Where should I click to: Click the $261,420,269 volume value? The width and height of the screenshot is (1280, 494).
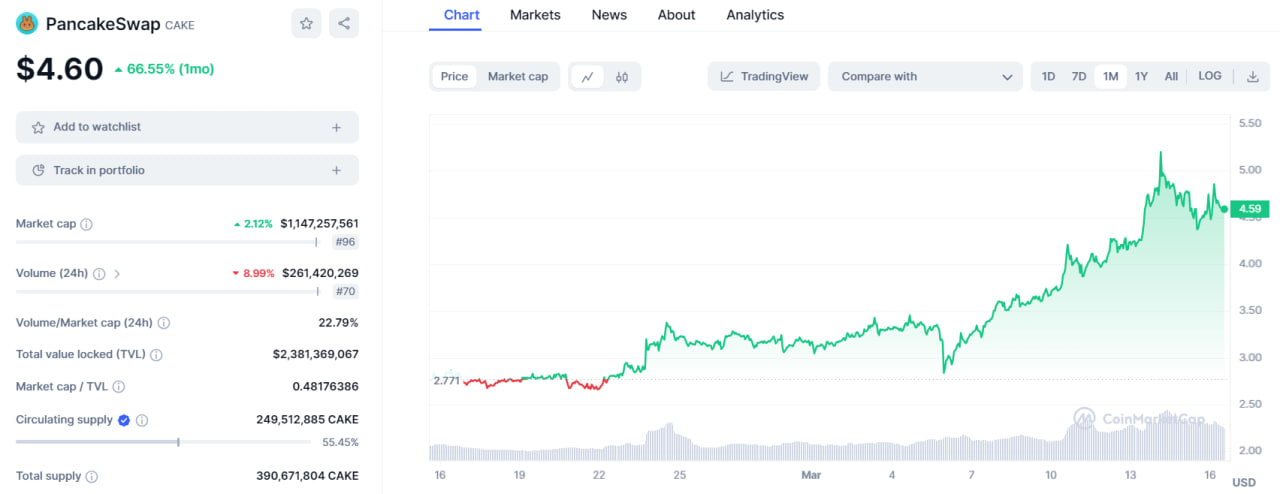coord(319,273)
